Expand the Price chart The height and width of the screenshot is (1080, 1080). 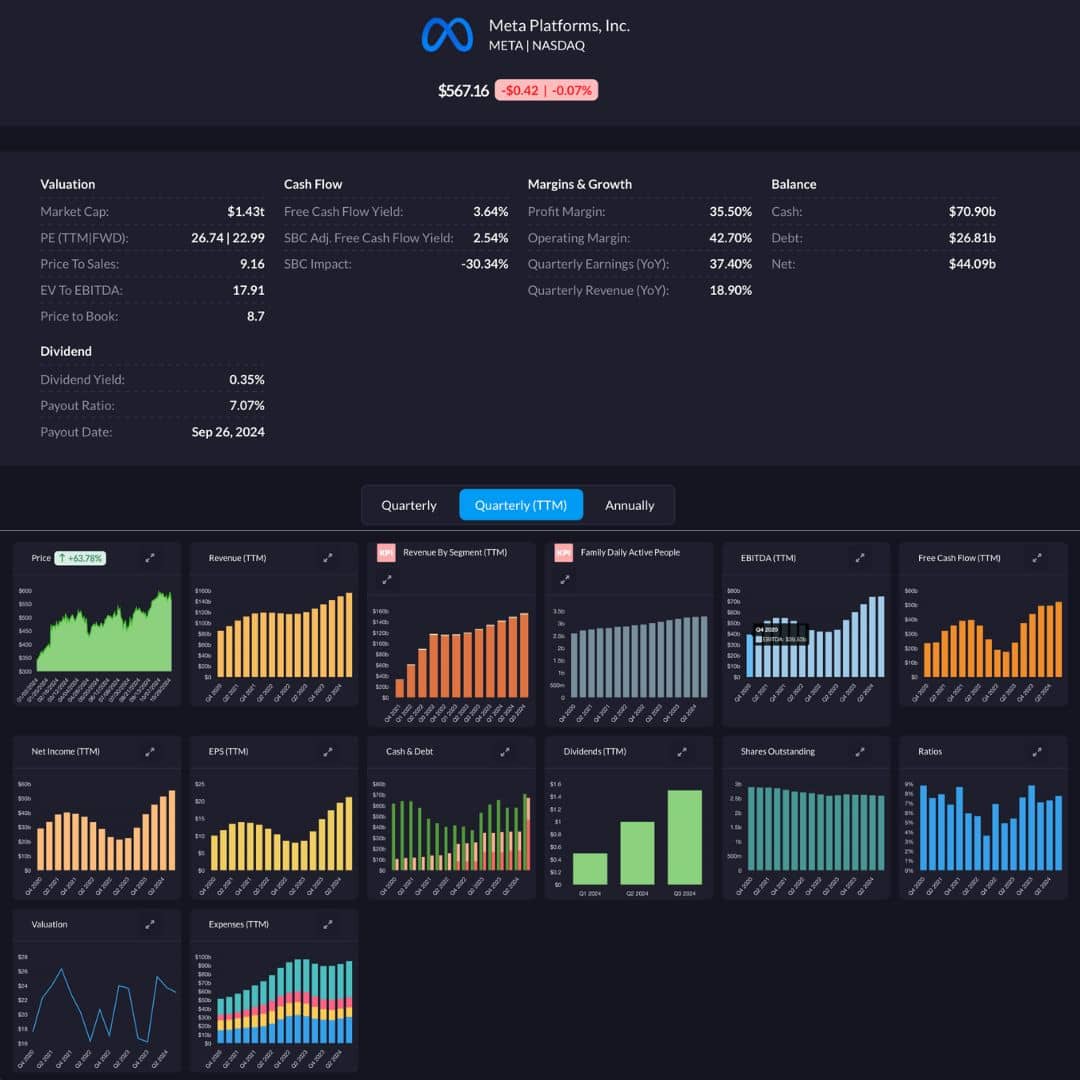[x=149, y=558]
